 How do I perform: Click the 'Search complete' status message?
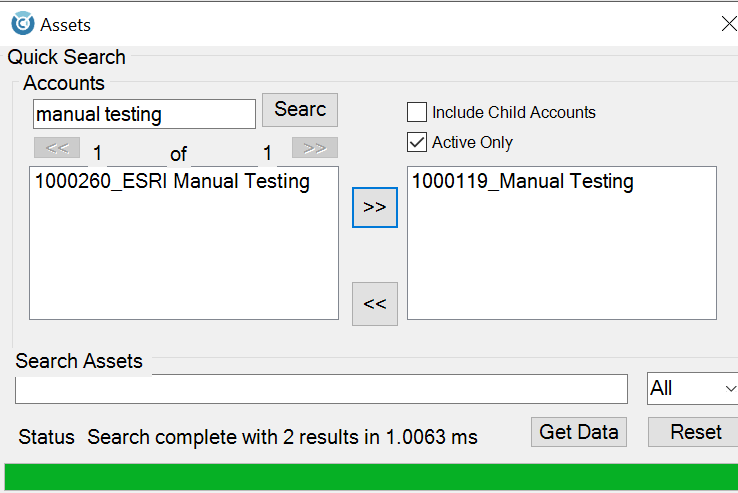point(282,437)
